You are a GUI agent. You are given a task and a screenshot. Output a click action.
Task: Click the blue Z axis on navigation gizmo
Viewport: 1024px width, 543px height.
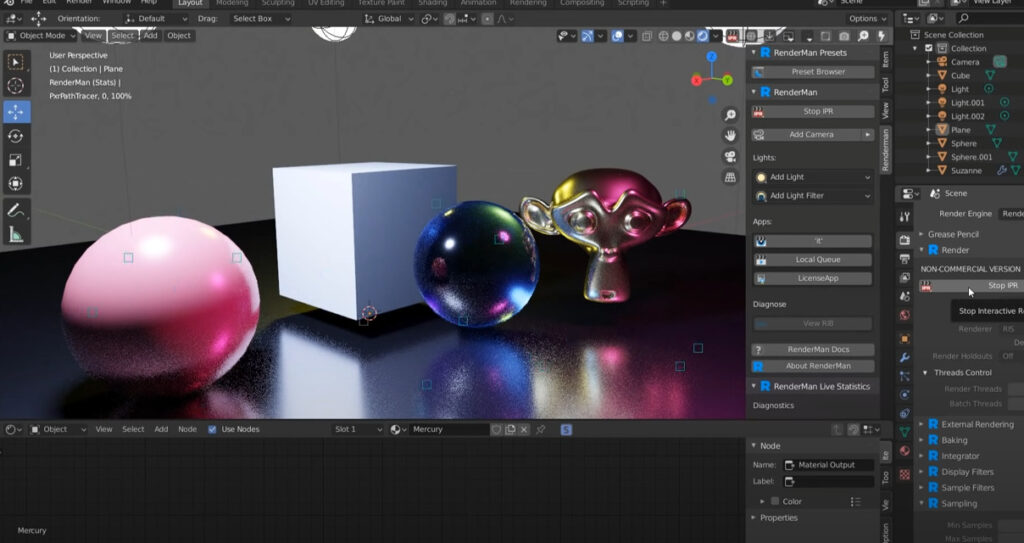tap(712, 57)
